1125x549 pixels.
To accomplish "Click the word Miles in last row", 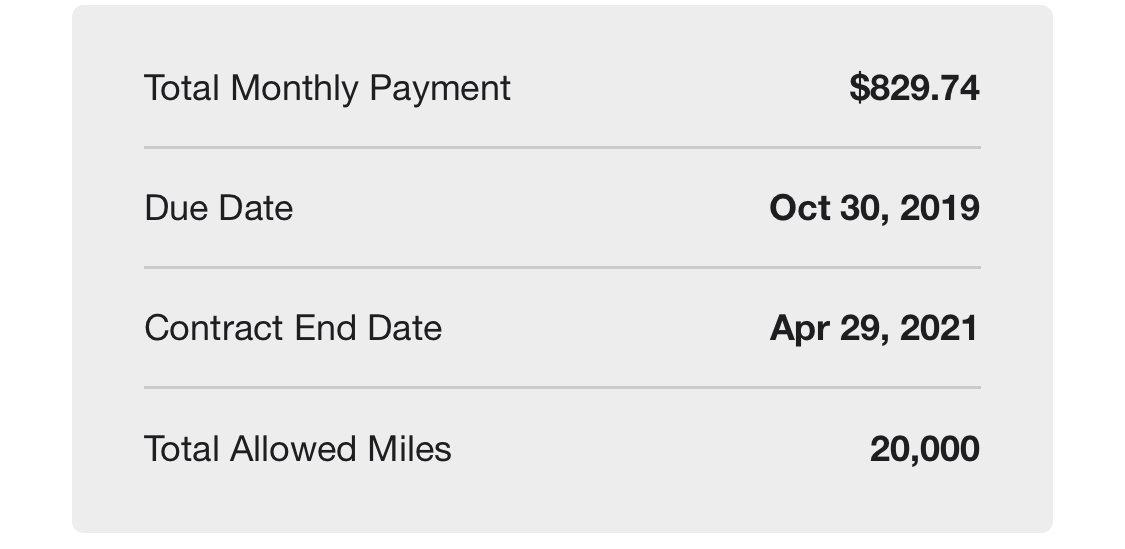I will click(x=409, y=449).
